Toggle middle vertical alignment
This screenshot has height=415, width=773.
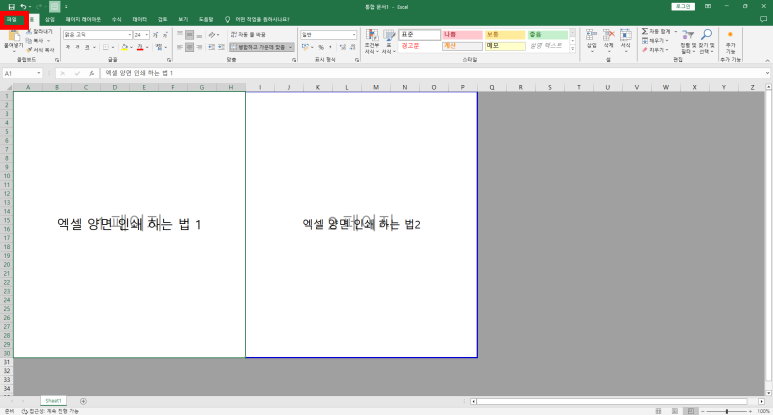(189, 35)
